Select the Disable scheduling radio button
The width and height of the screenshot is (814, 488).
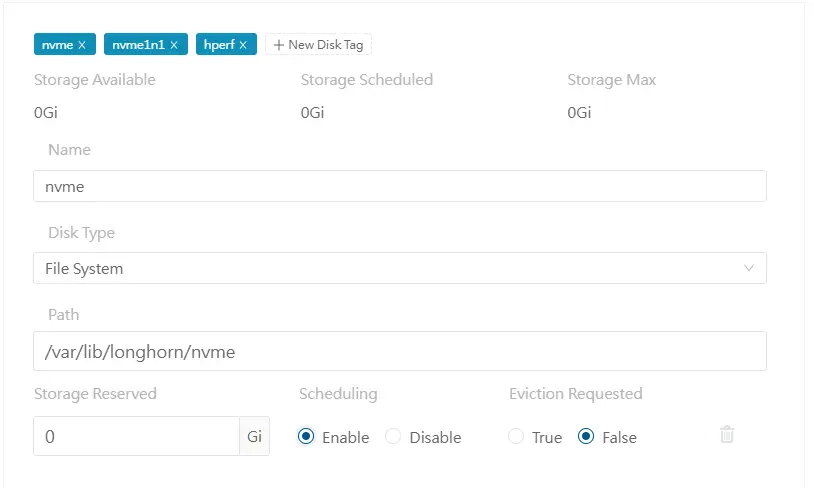coord(393,437)
